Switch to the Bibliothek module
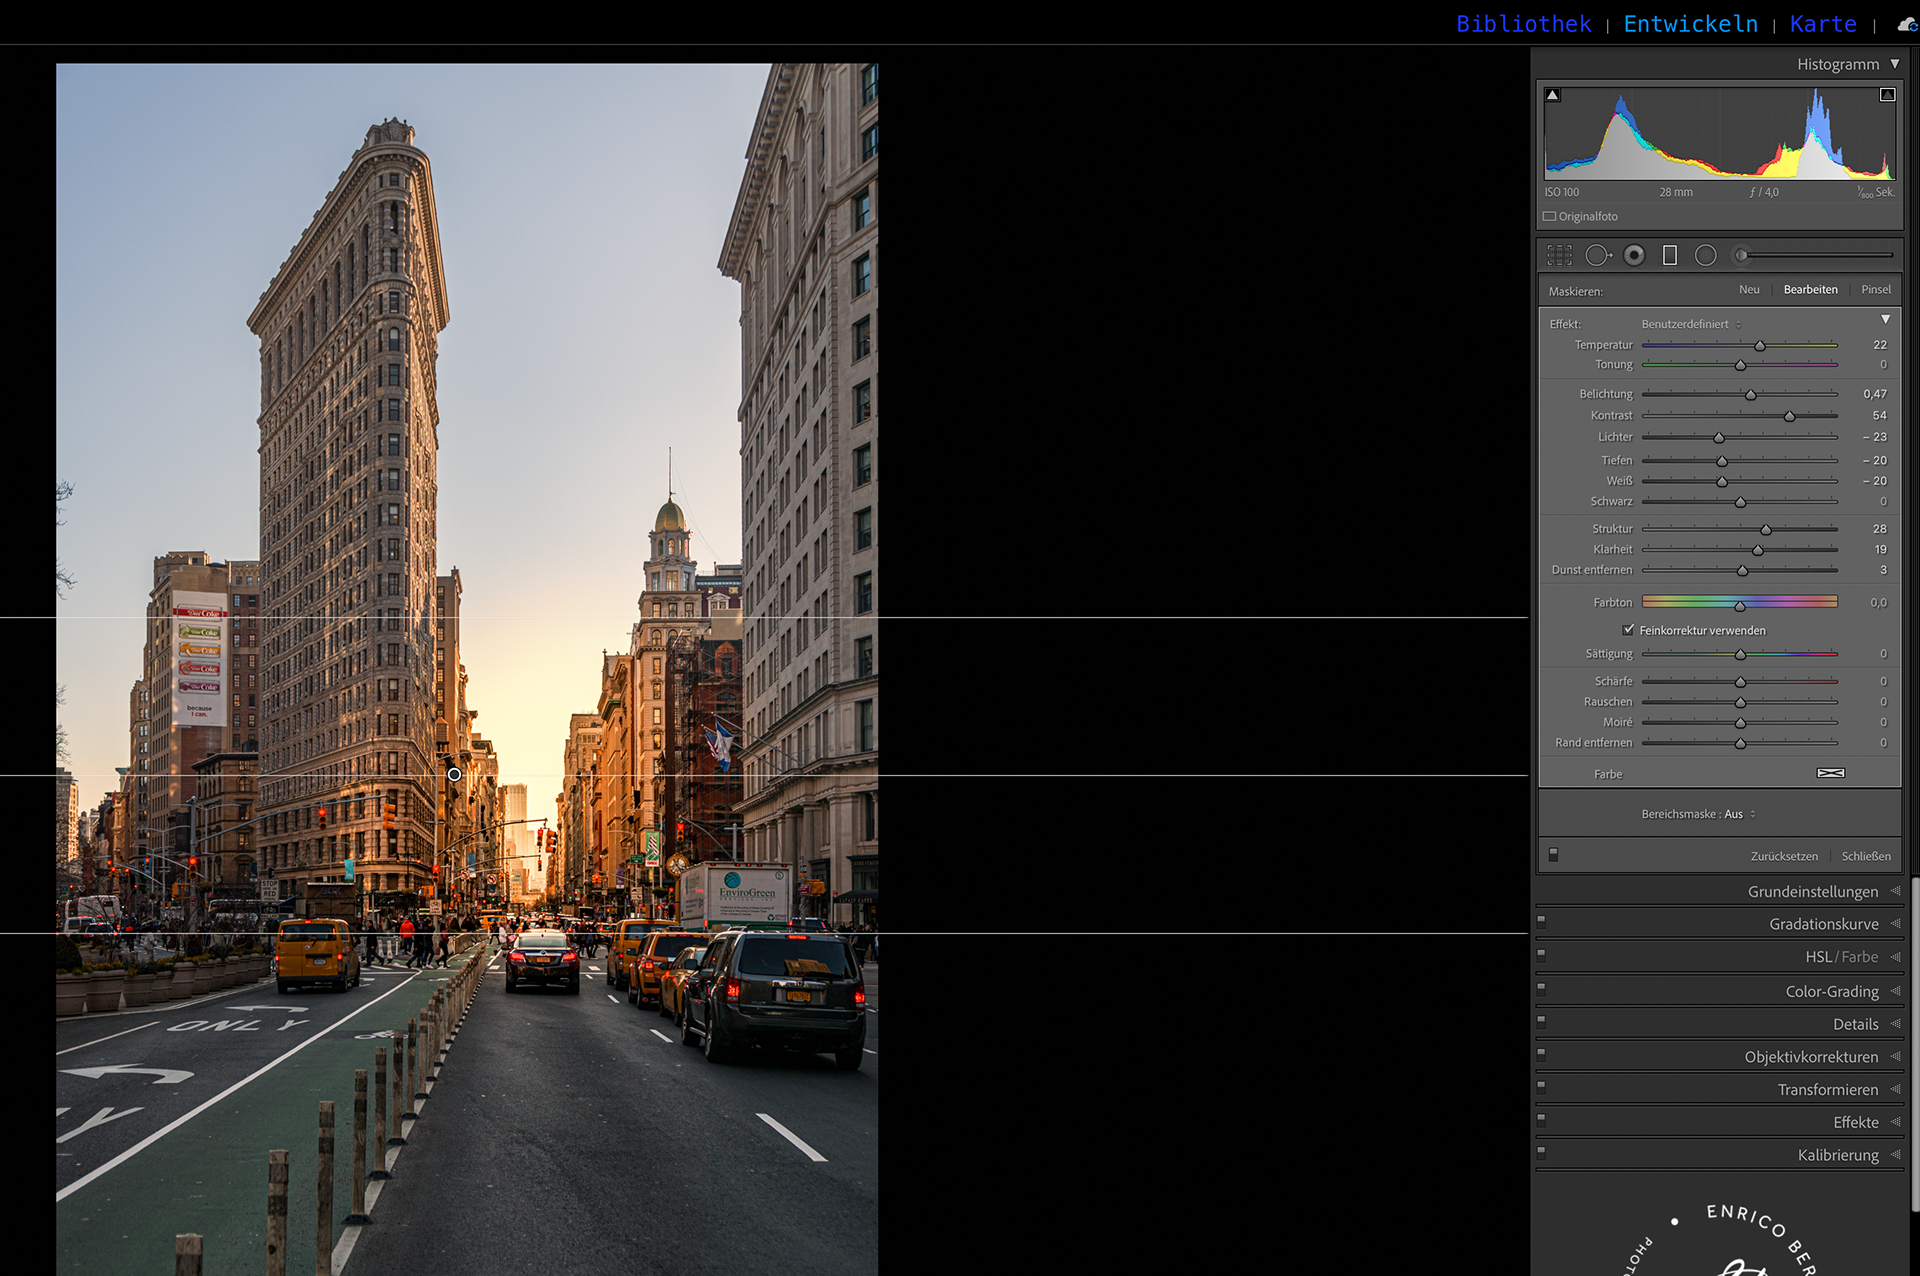 click(1523, 24)
